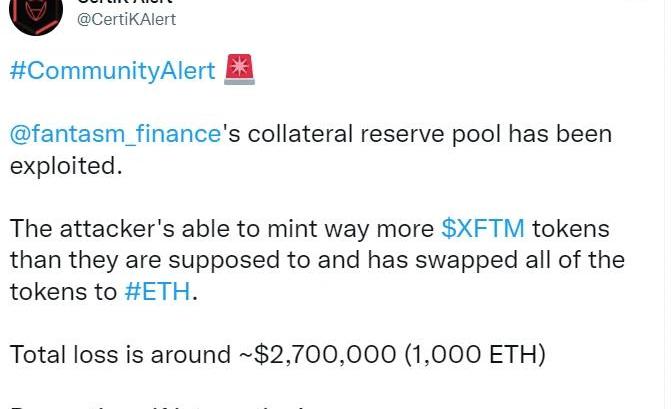Click the text 'The attacker's able to mint'
The height and width of the screenshot is (409, 671).
click(172, 228)
